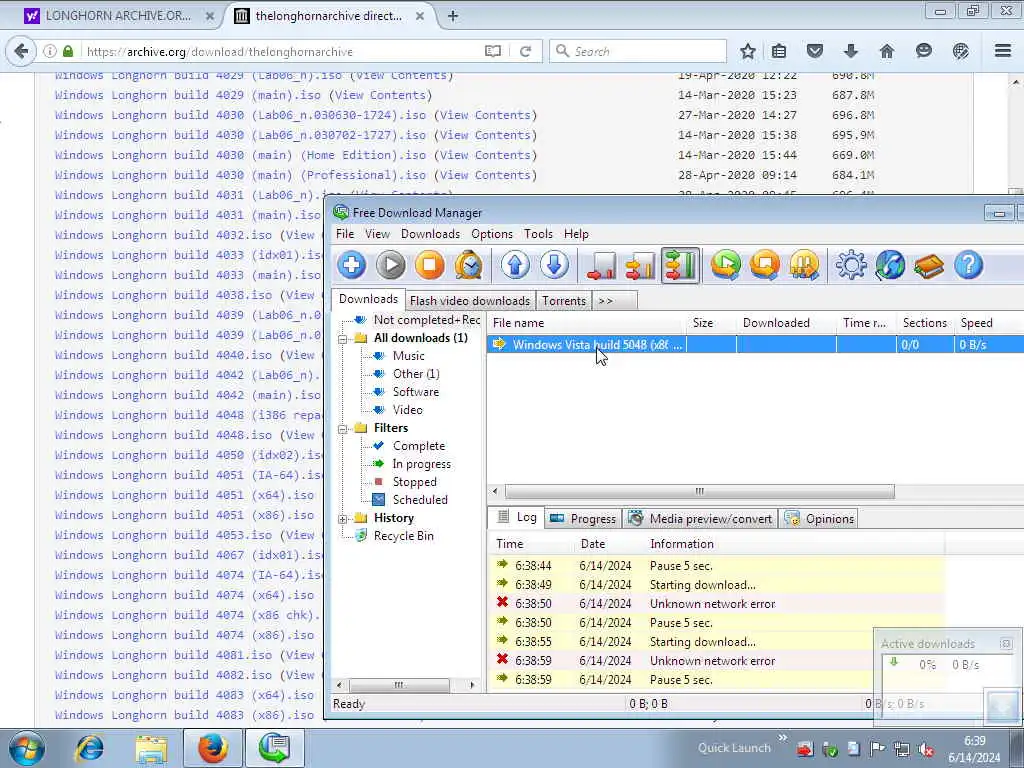
Task: Switch to the Torrents tab
Action: tap(564, 300)
